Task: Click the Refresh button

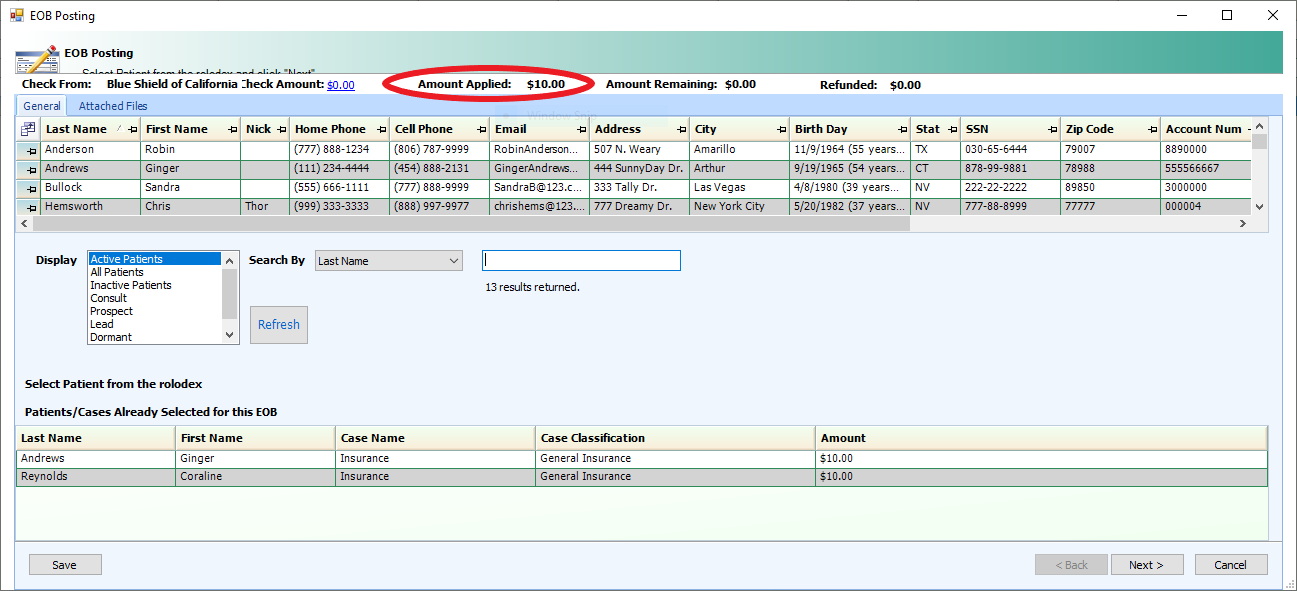Action: [279, 325]
